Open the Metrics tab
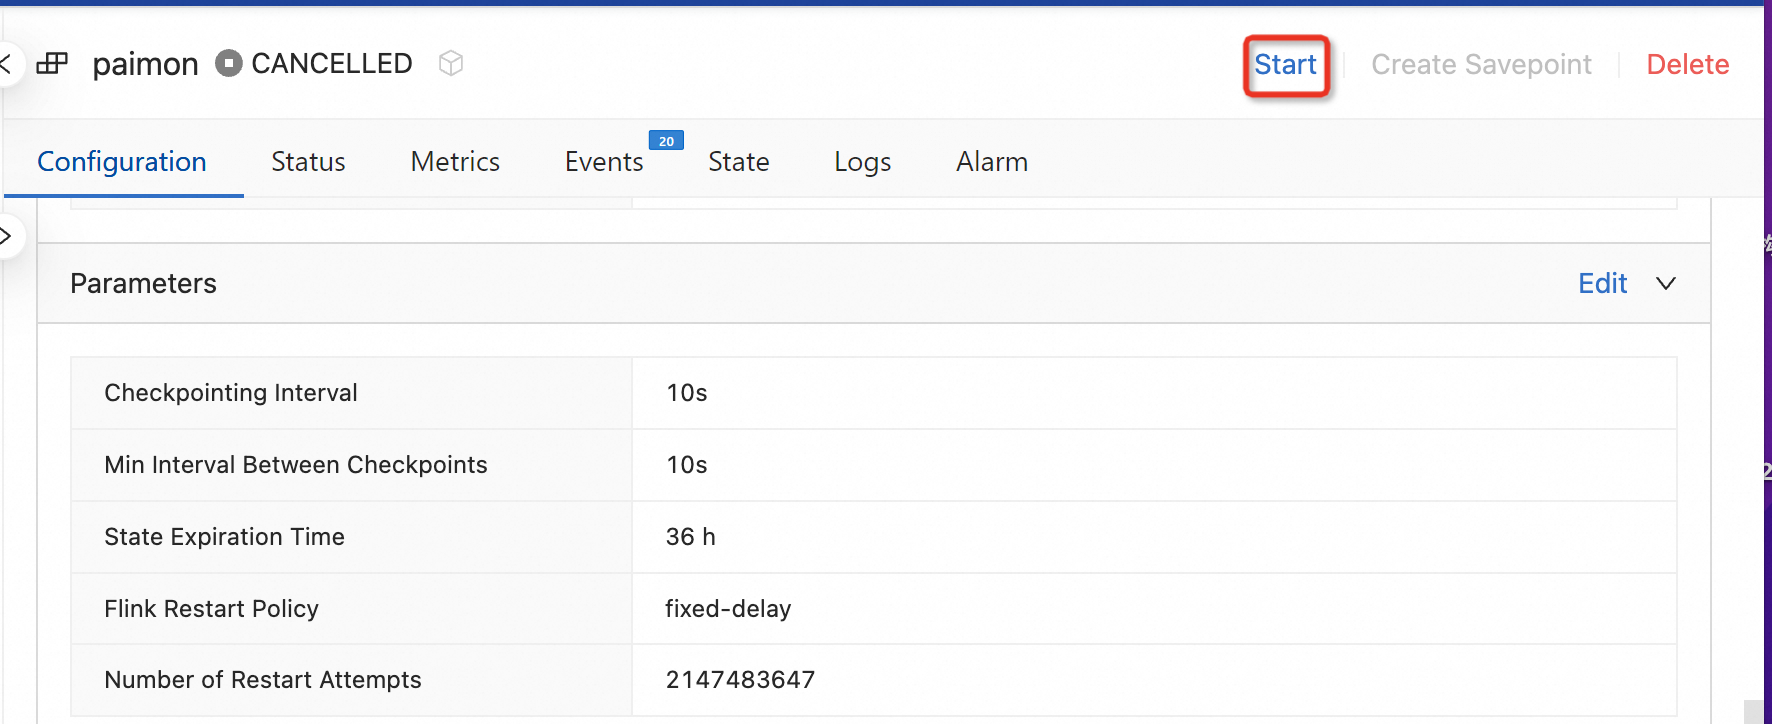 tap(455, 161)
